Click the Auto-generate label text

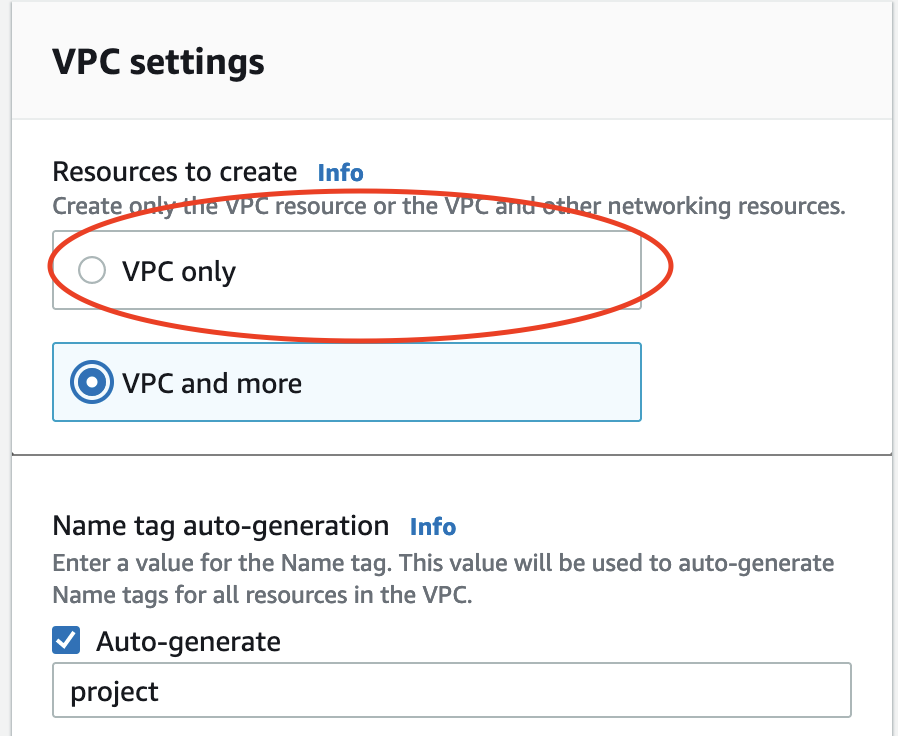point(188,641)
